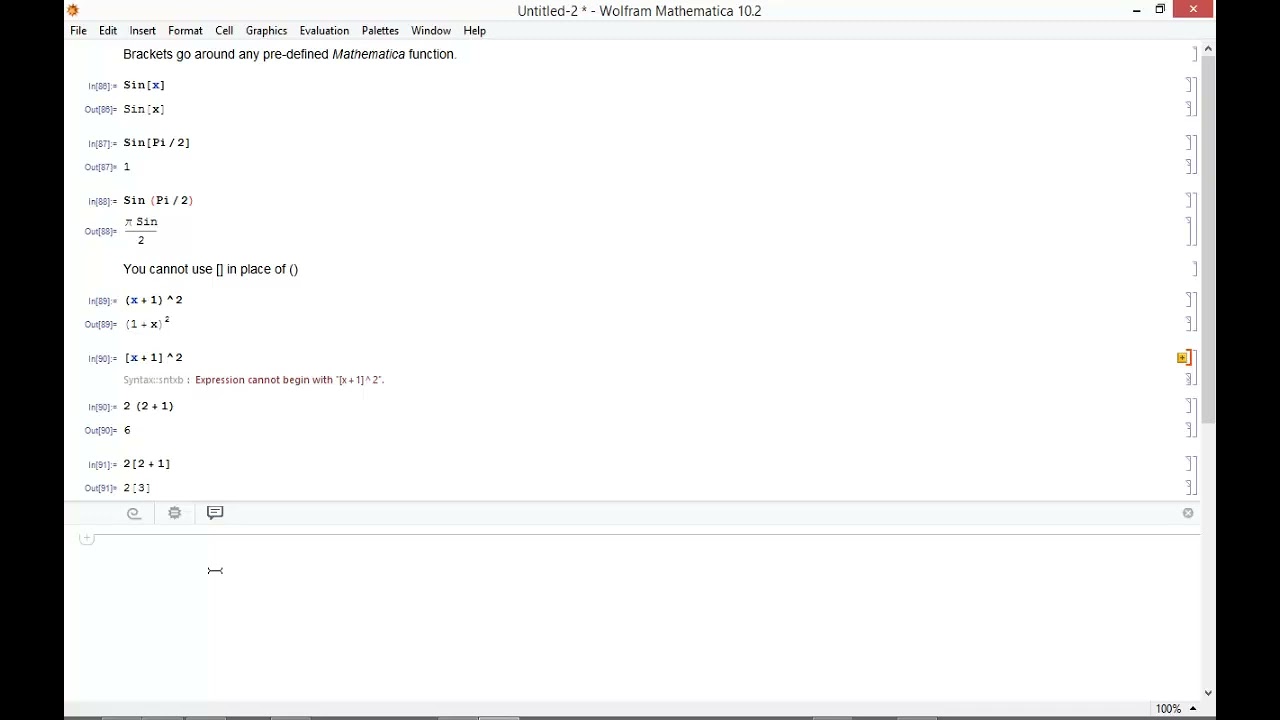Open the Insert menu
The height and width of the screenshot is (720, 1280).
(x=142, y=30)
